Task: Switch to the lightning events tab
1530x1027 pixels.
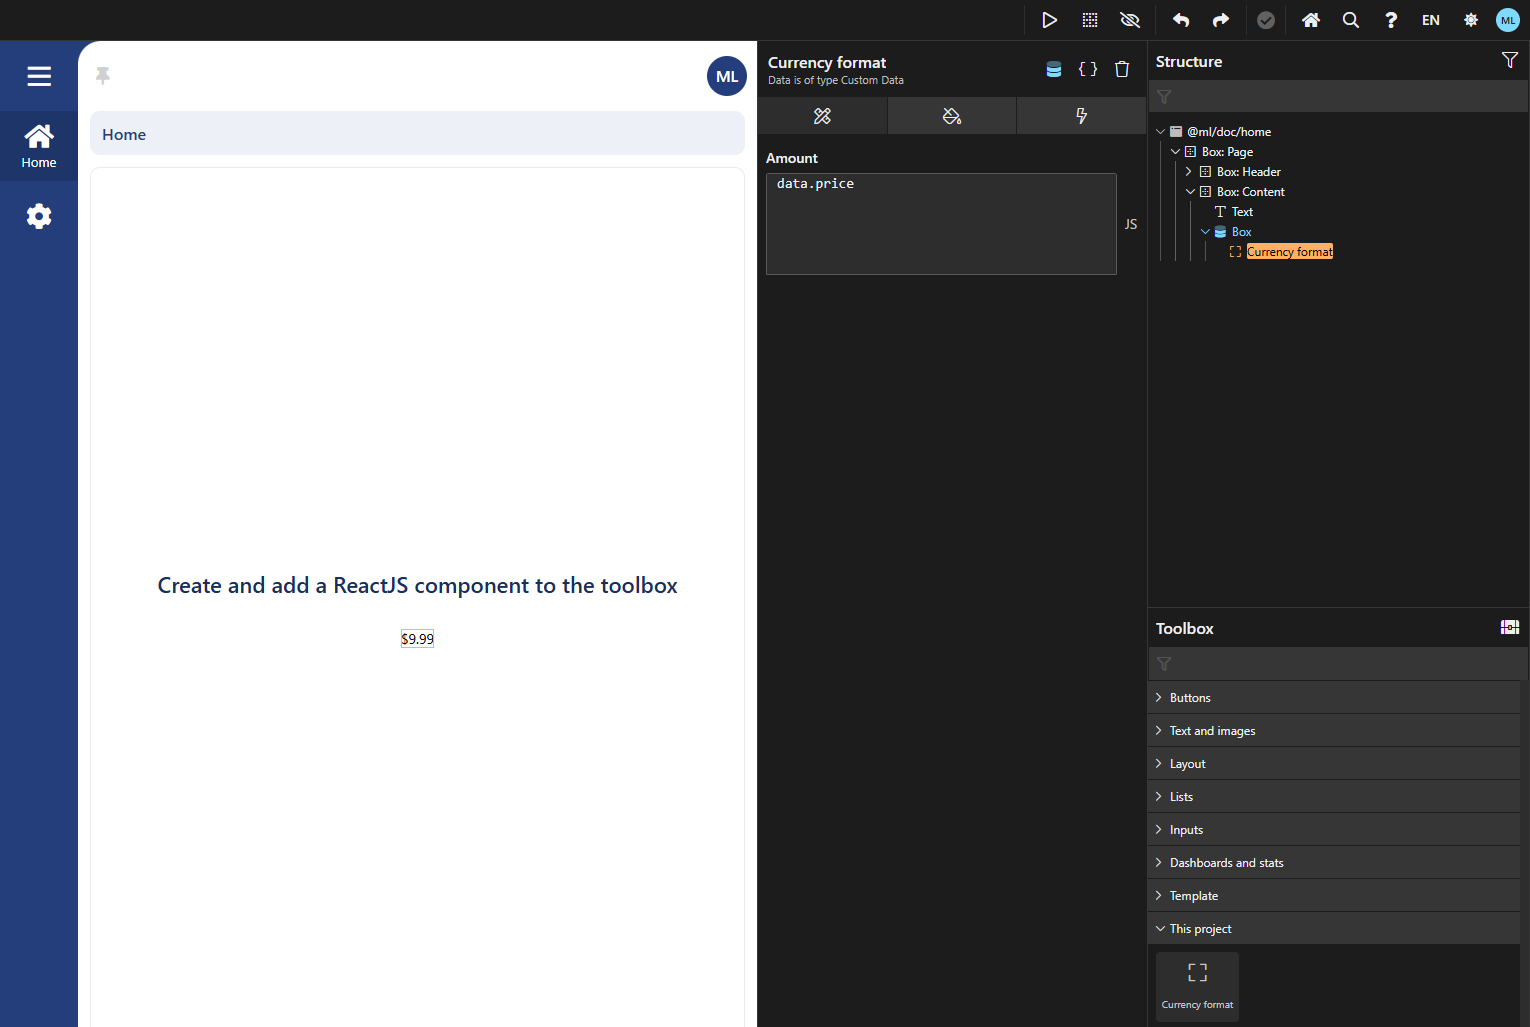Action: (x=1081, y=116)
